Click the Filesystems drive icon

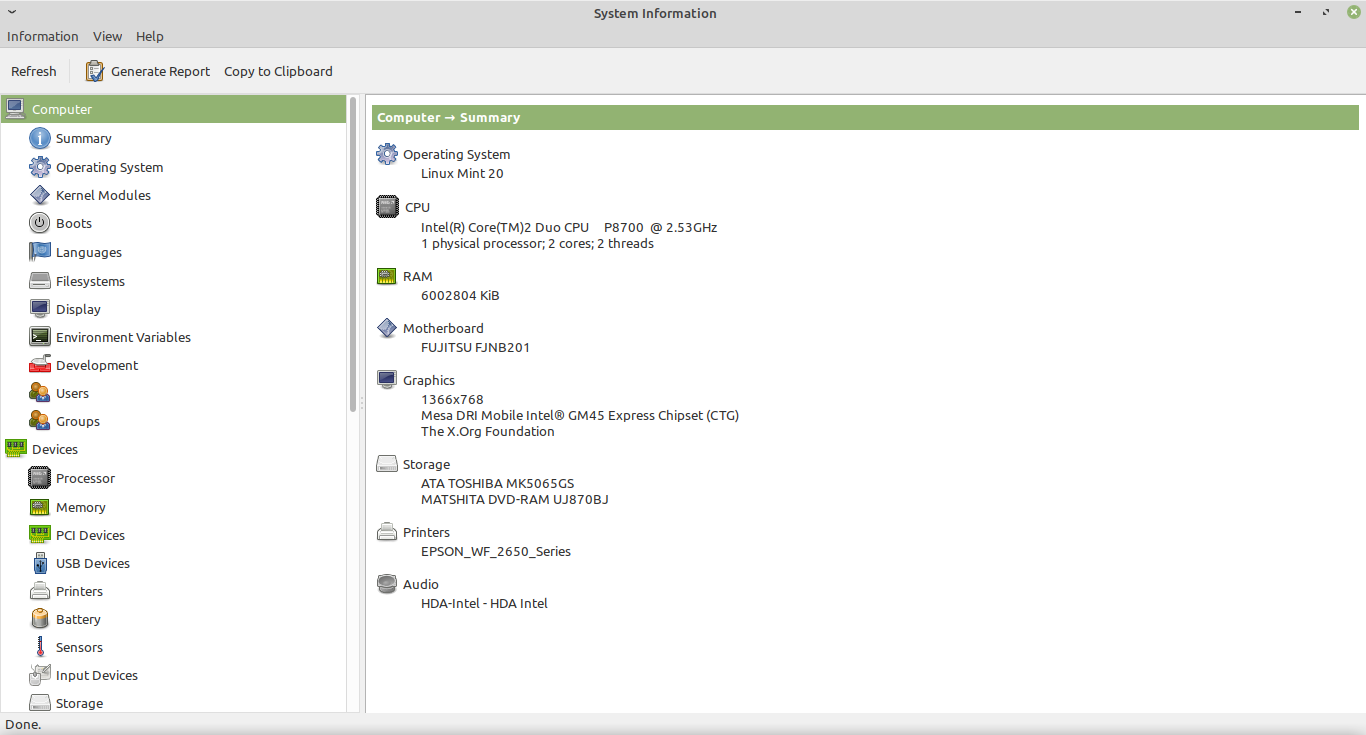(40, 281)
